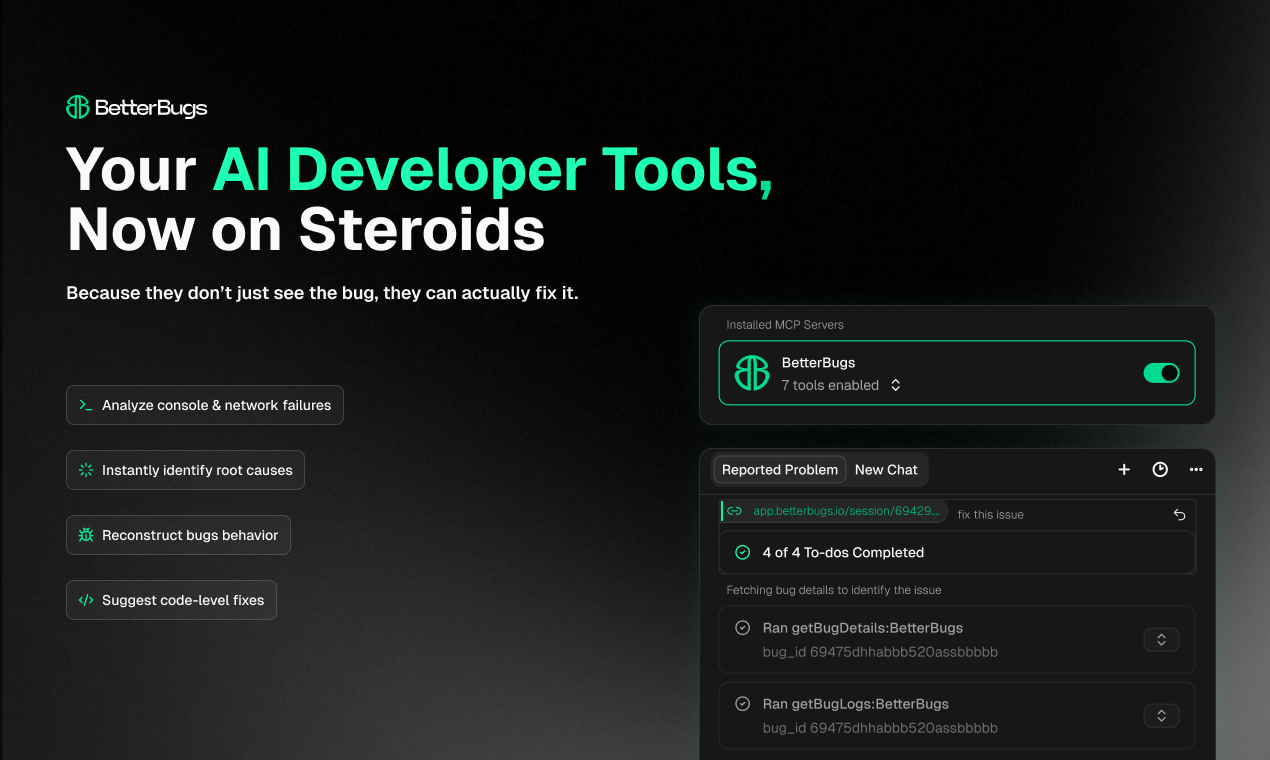Select the terminal icon beside 'Analyze console & network failures'
The image size is (1270, 760).
(87, 405)
